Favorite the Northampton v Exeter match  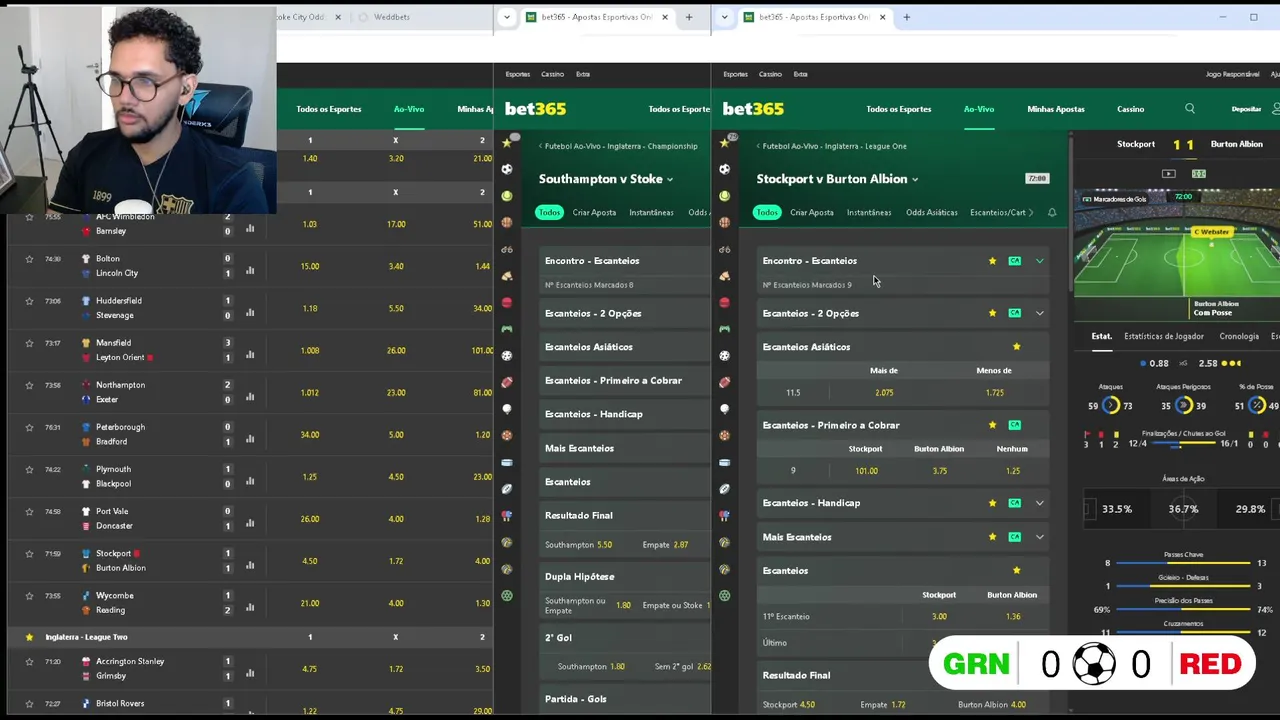point(29,385)
